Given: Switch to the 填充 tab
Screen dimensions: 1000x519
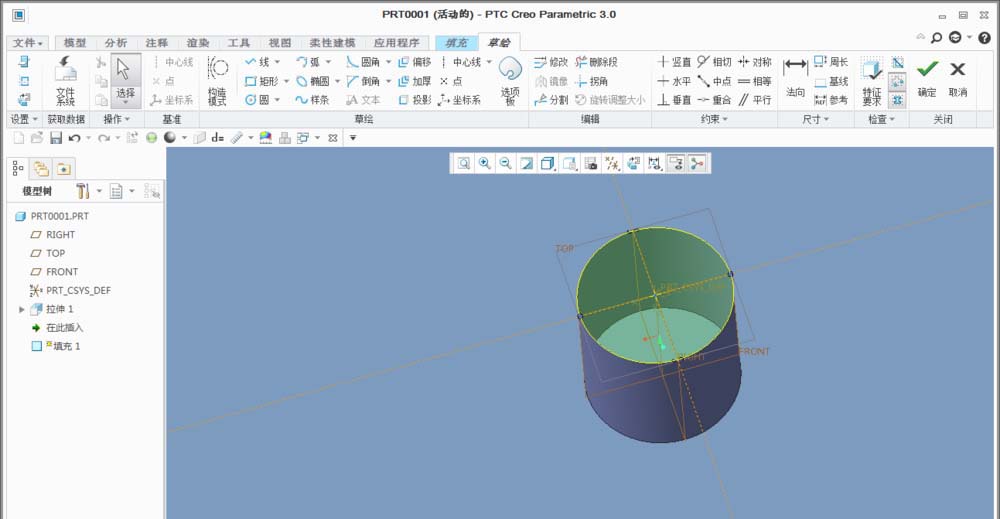Looking at the screenshot, I should tap(456, 43).
